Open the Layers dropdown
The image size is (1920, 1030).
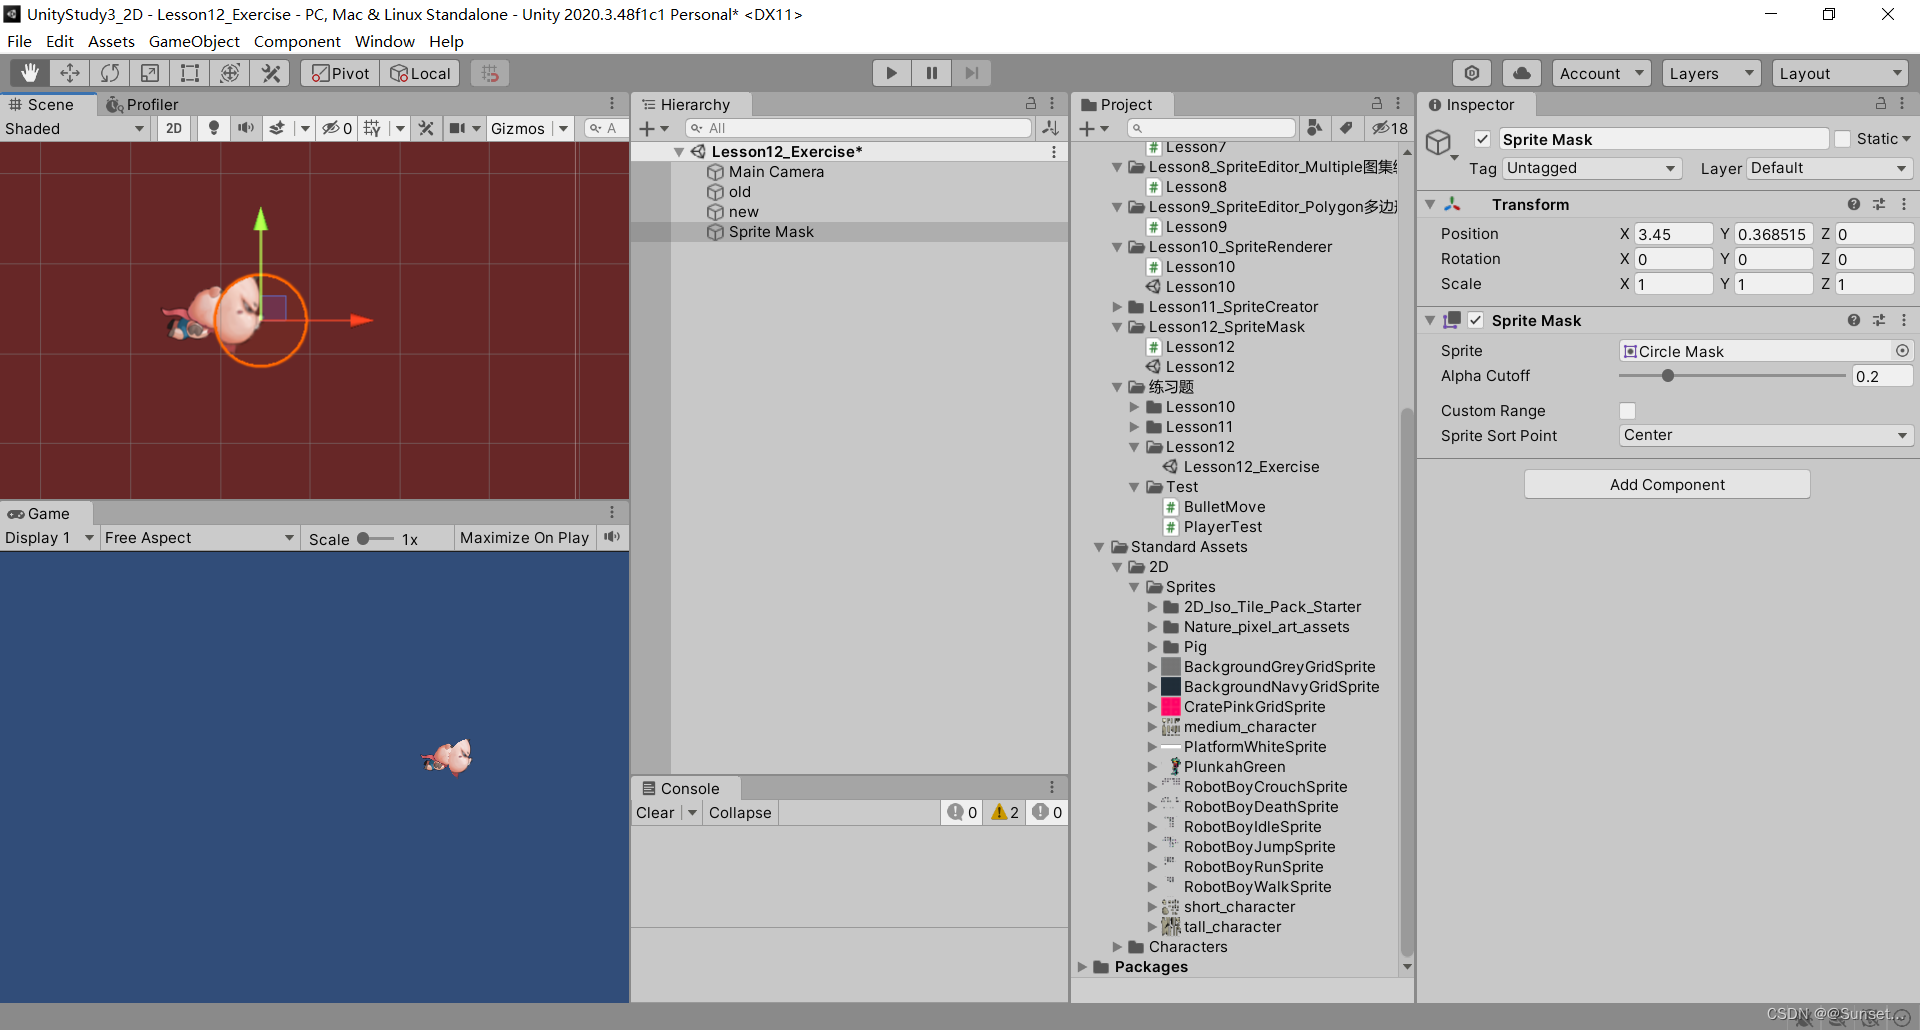[x=1711, y=73]
